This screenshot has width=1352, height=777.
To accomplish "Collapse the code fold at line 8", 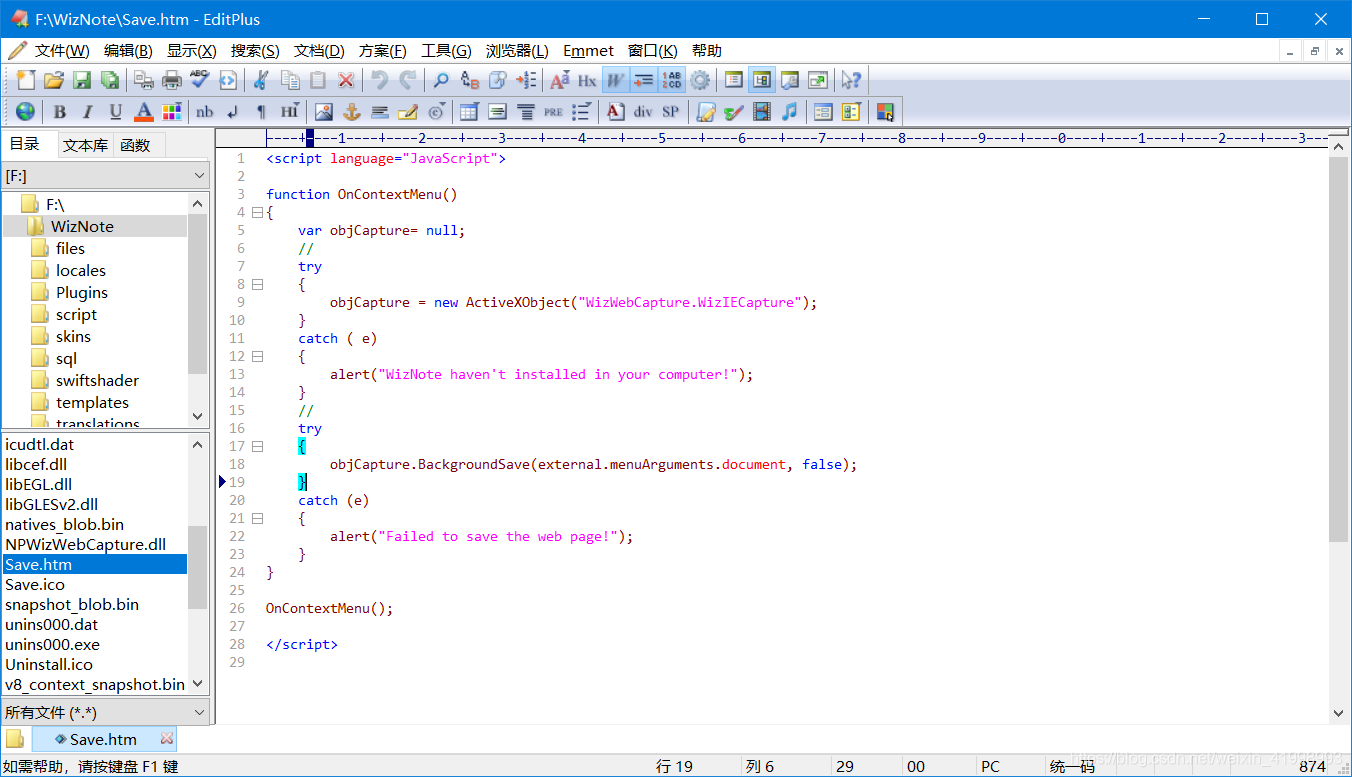I will coord(257,285).
